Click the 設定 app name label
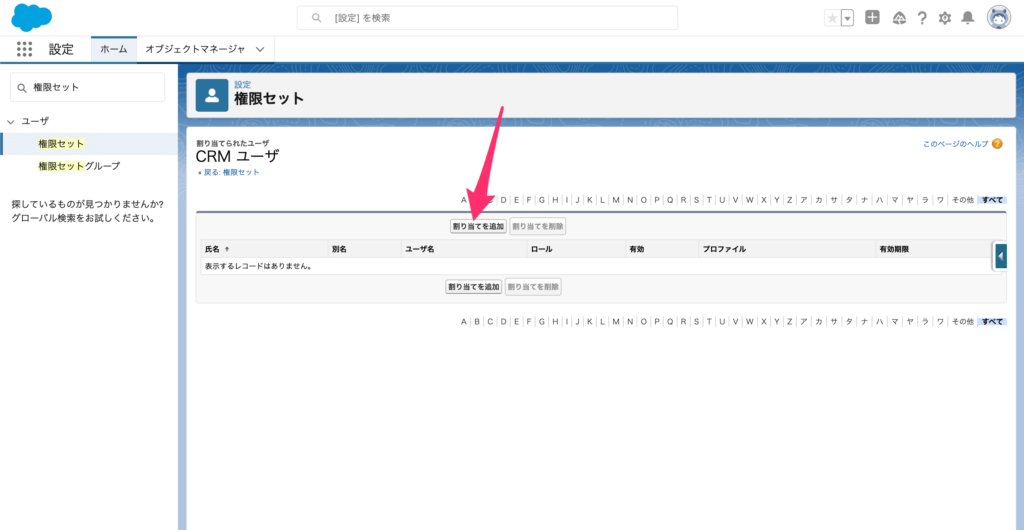The width and height of the screenshot is (1024, 530). 61,50
